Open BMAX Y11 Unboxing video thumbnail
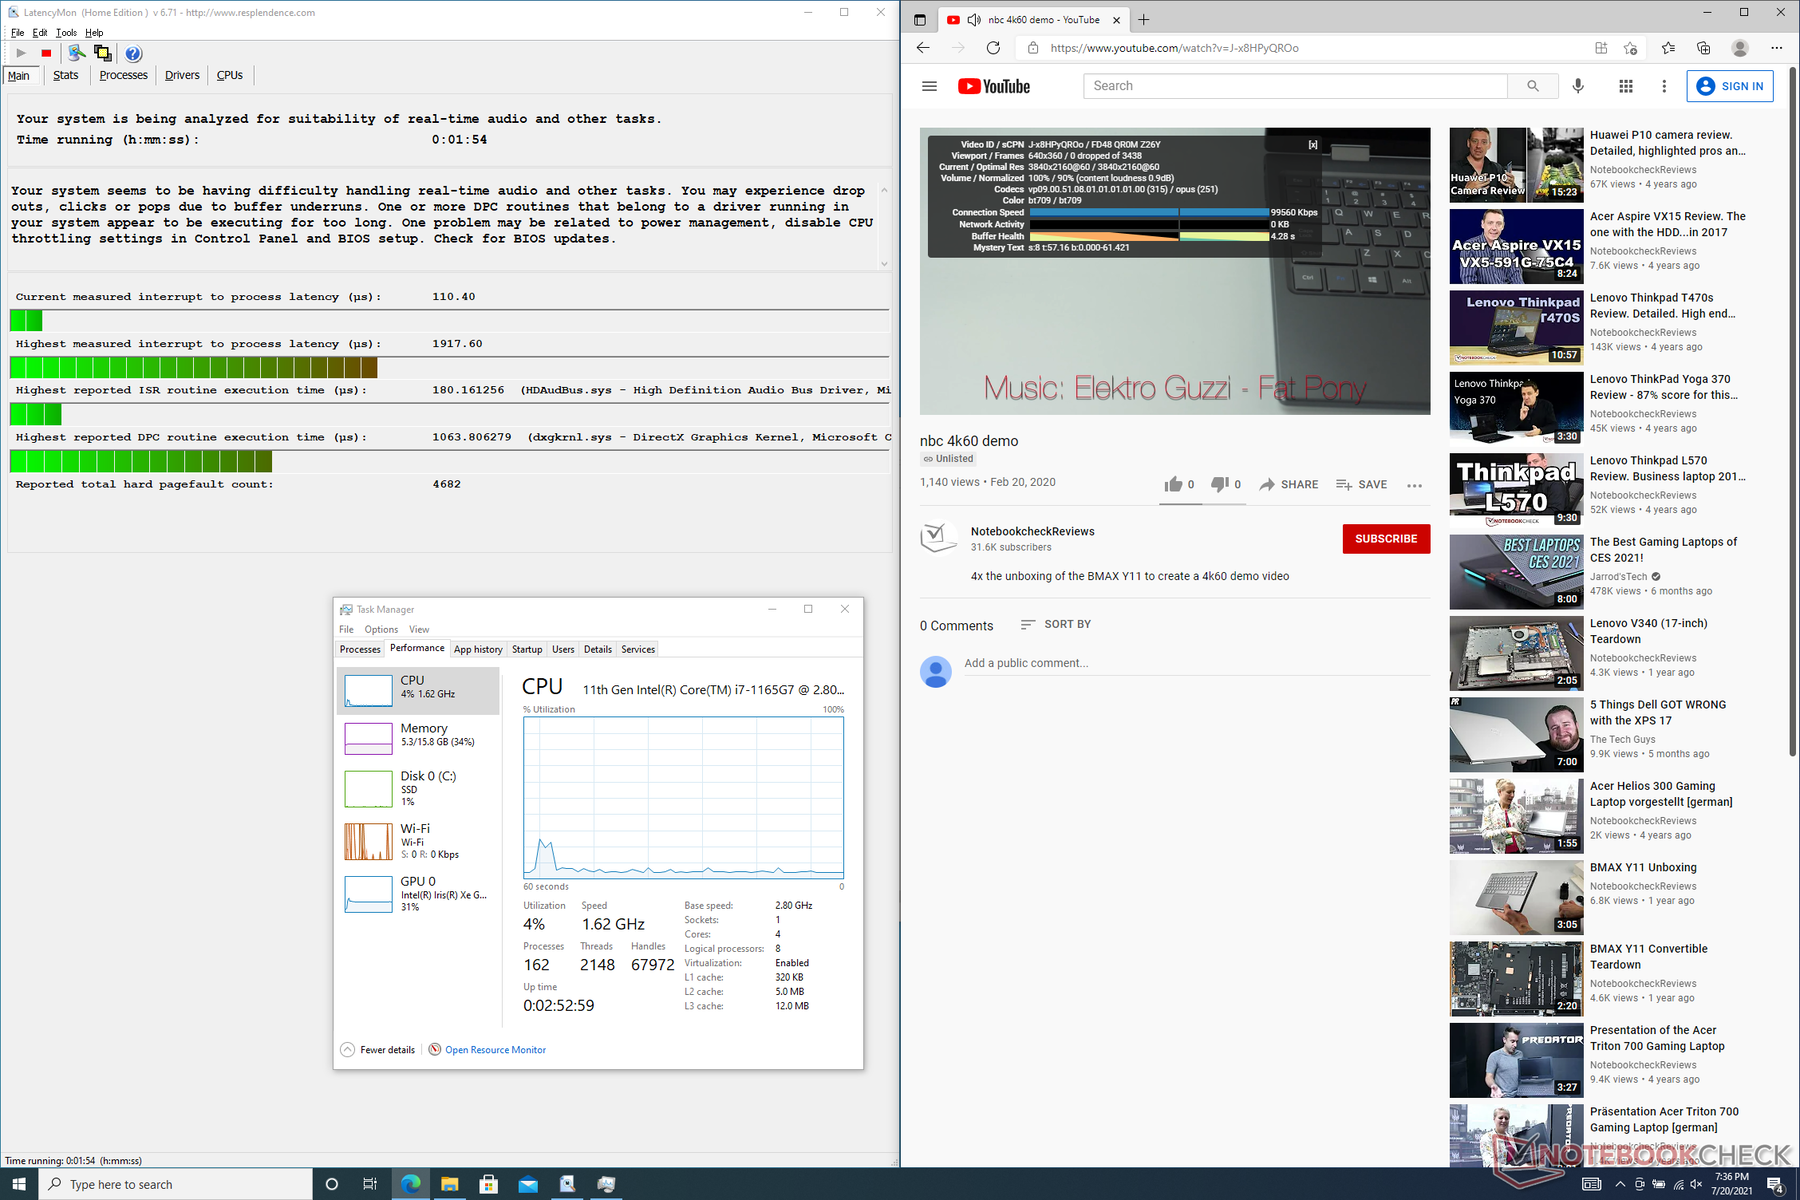Image resolution: width=1800 pixels, height=1200 pixels. (x=1516, y=898)
